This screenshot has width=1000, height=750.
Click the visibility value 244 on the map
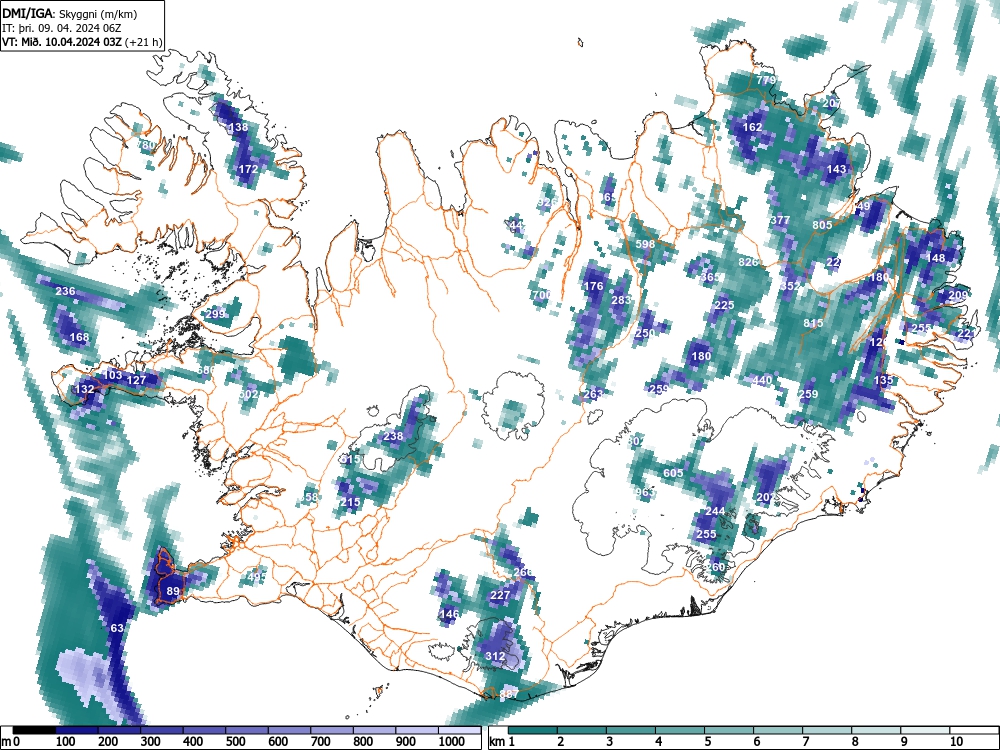pos(715,511)
